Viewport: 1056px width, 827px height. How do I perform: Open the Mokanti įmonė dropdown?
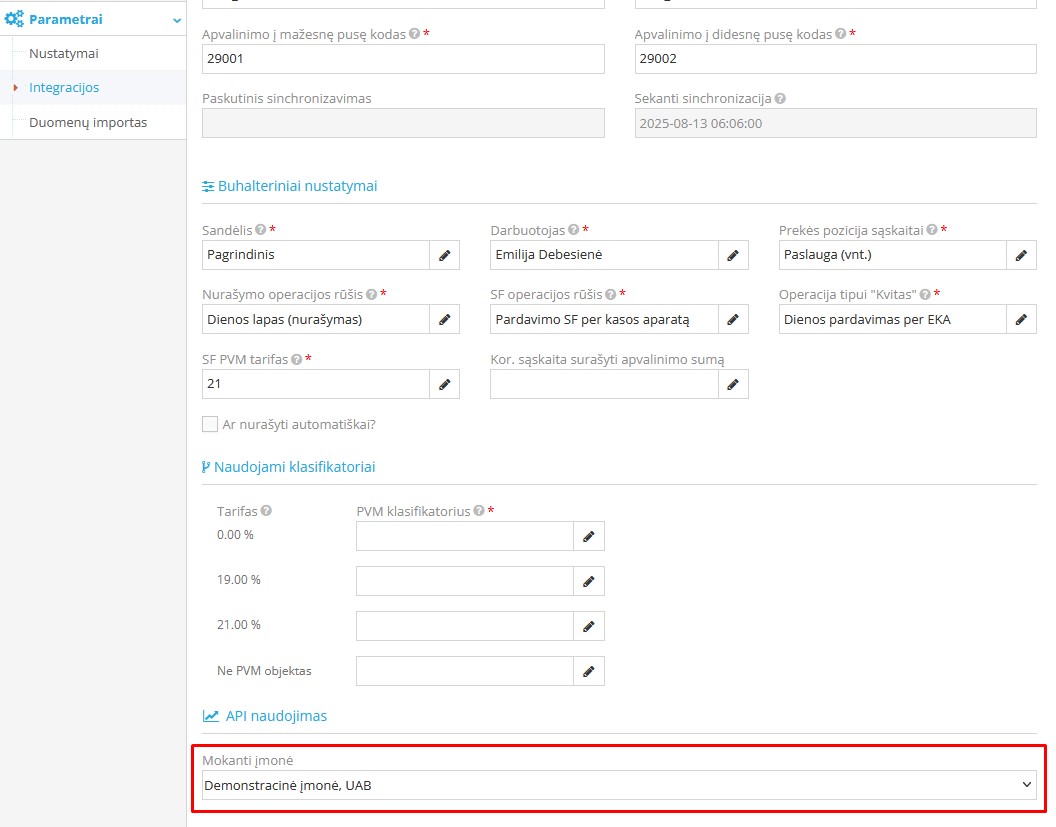click(618, 785)
